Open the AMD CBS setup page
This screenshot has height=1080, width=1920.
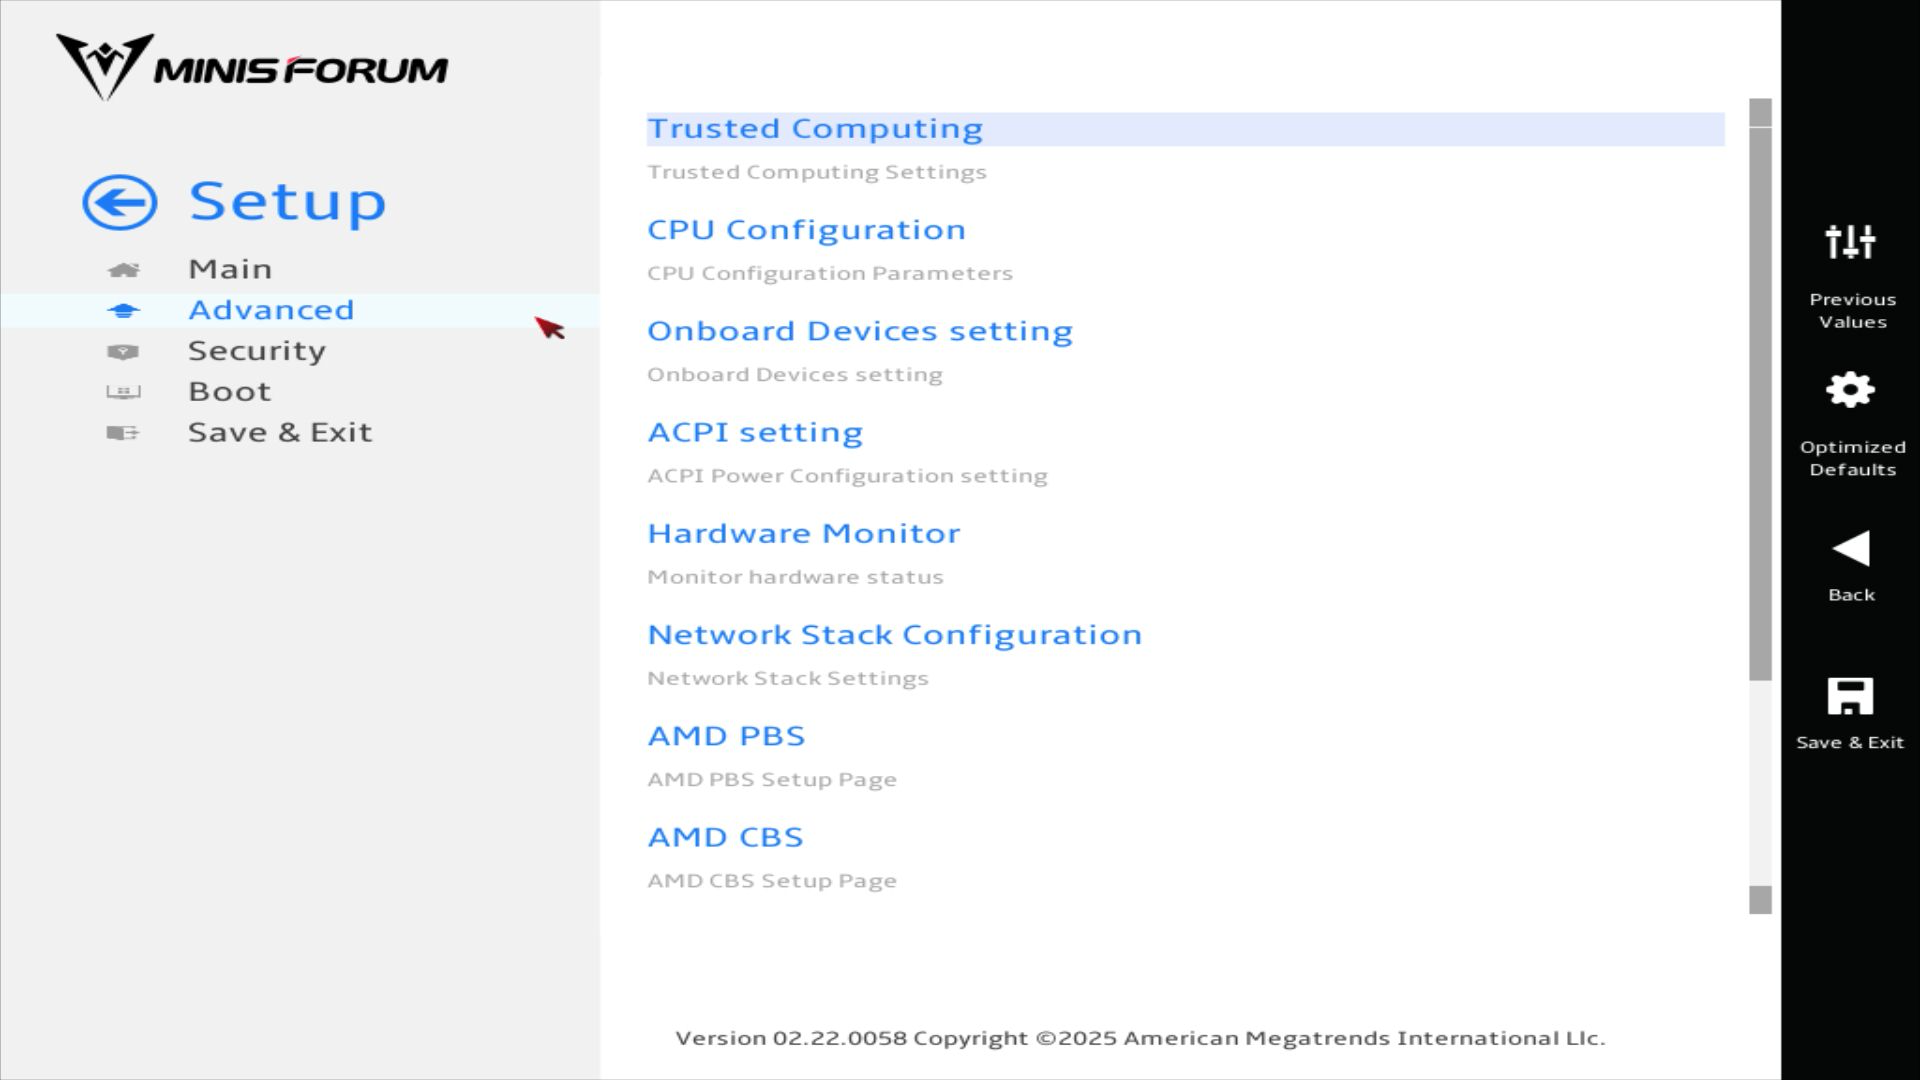click(726, 837)
